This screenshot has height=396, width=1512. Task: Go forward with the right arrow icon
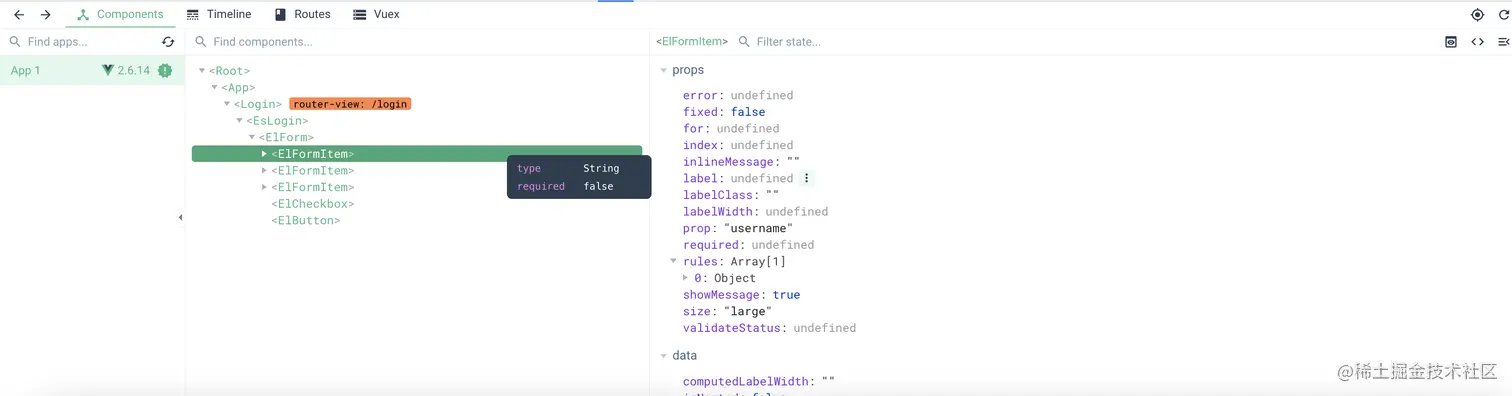pos(45,15)
